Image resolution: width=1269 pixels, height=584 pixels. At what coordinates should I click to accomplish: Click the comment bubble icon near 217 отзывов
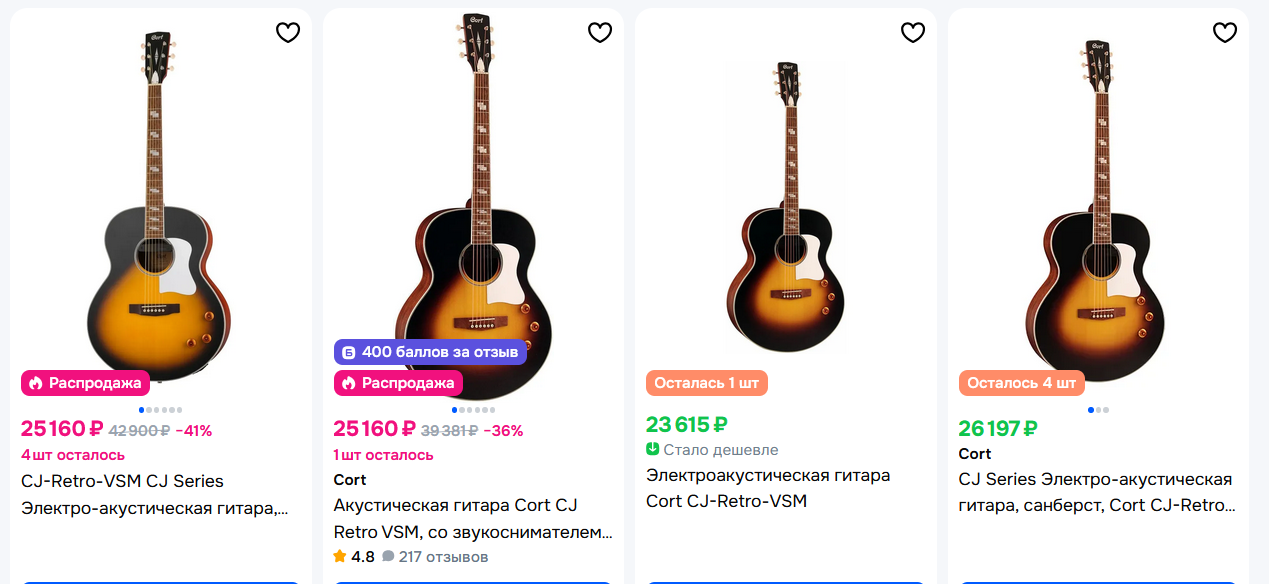point(388,557)
